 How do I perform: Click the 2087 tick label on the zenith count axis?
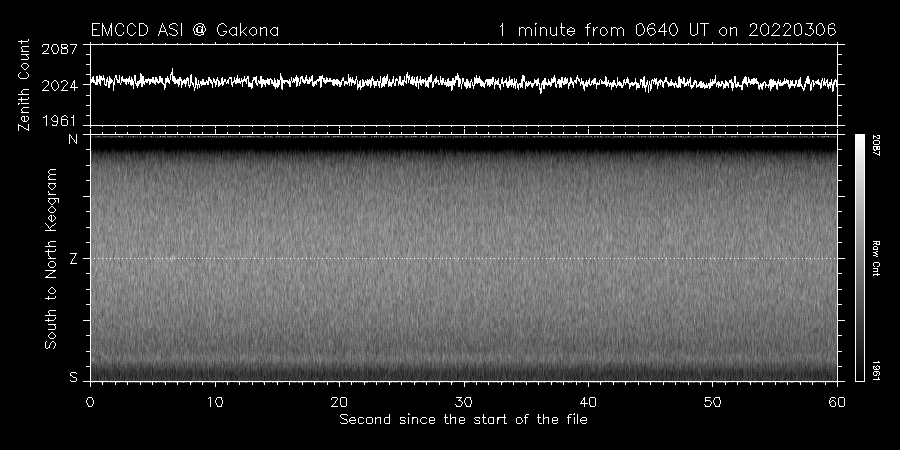(60, 49)
